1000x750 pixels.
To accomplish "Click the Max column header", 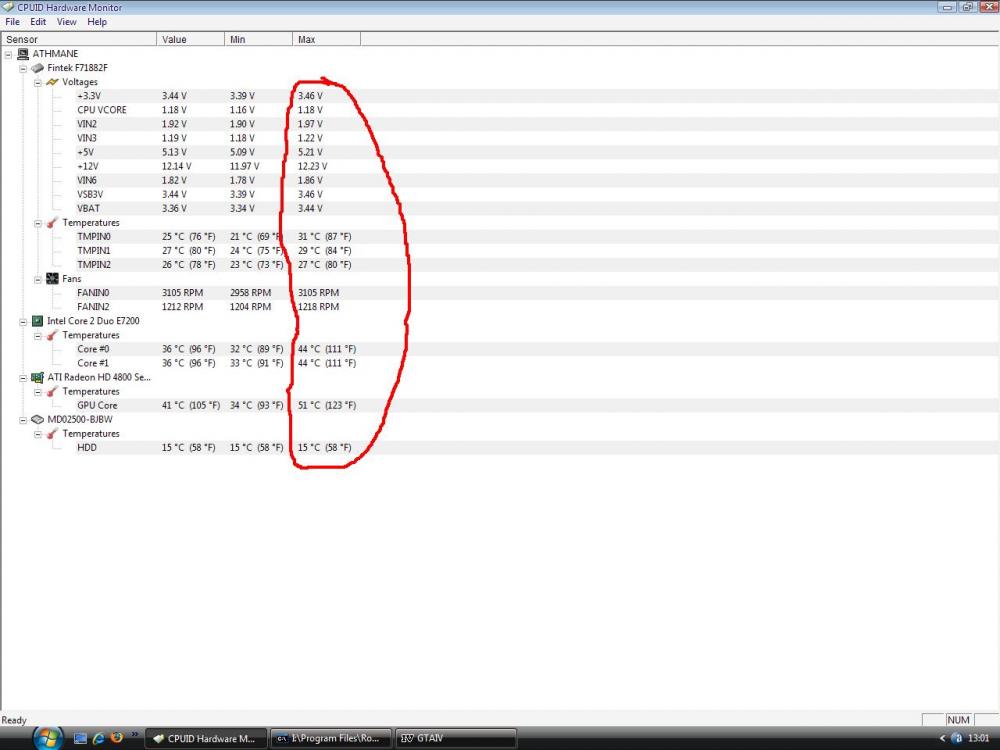I will click(x=326, y=39).
